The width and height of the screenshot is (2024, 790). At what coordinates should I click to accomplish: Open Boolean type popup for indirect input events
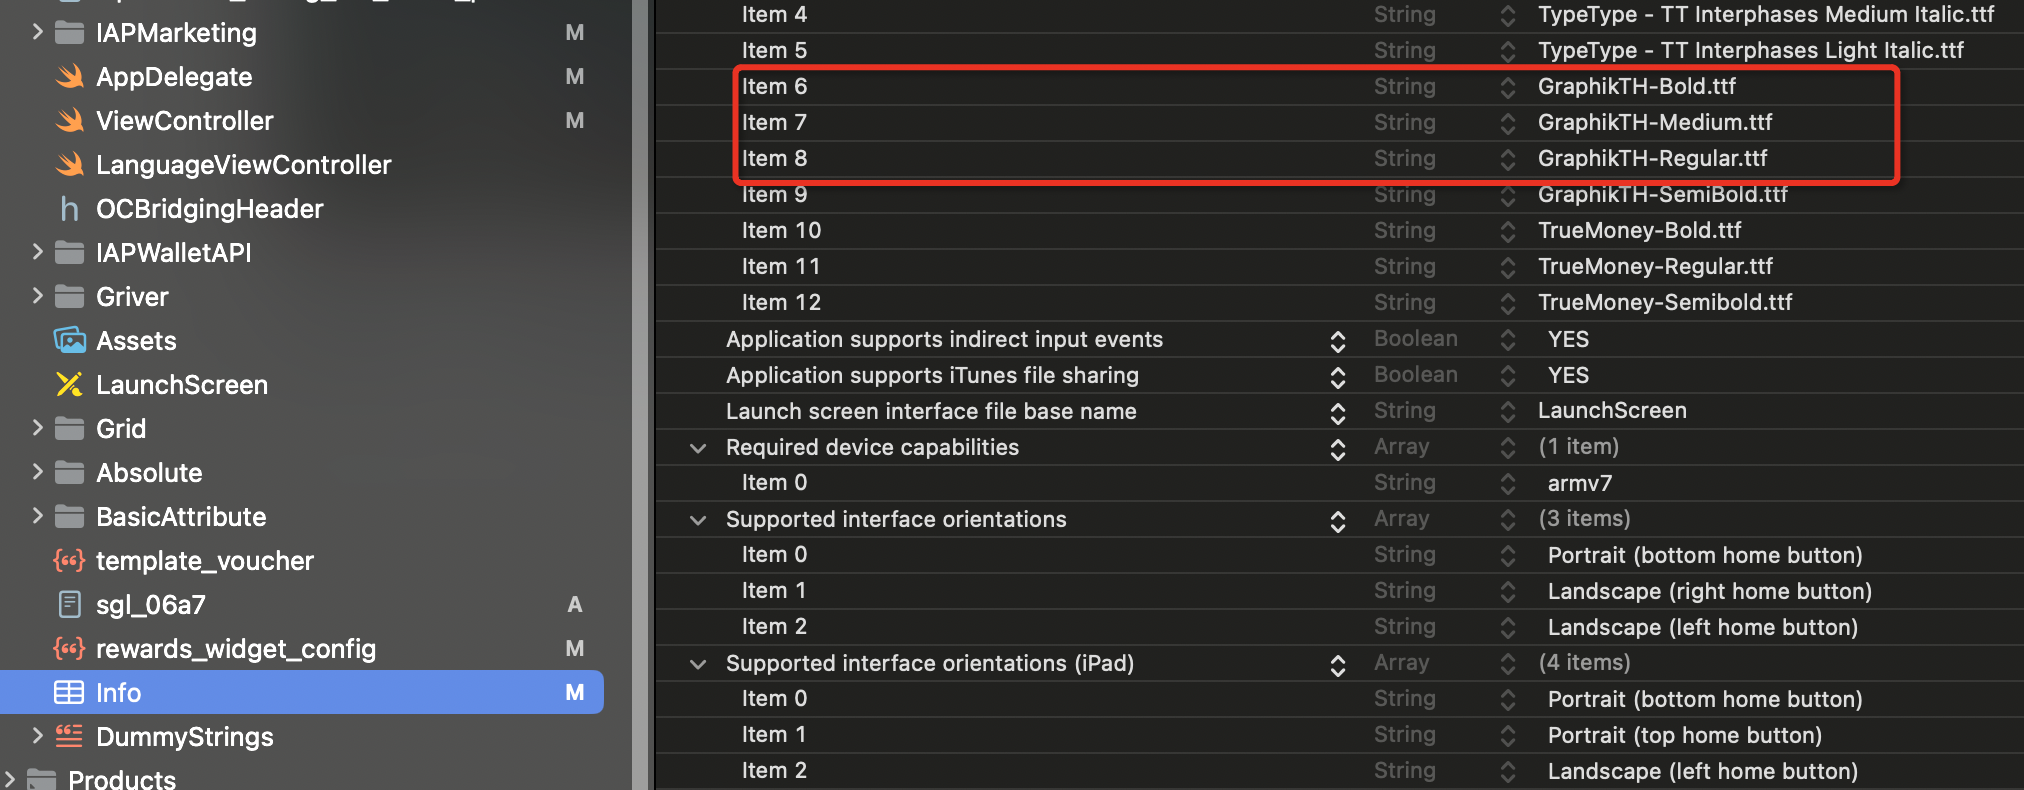click(x=1507, y=340)
